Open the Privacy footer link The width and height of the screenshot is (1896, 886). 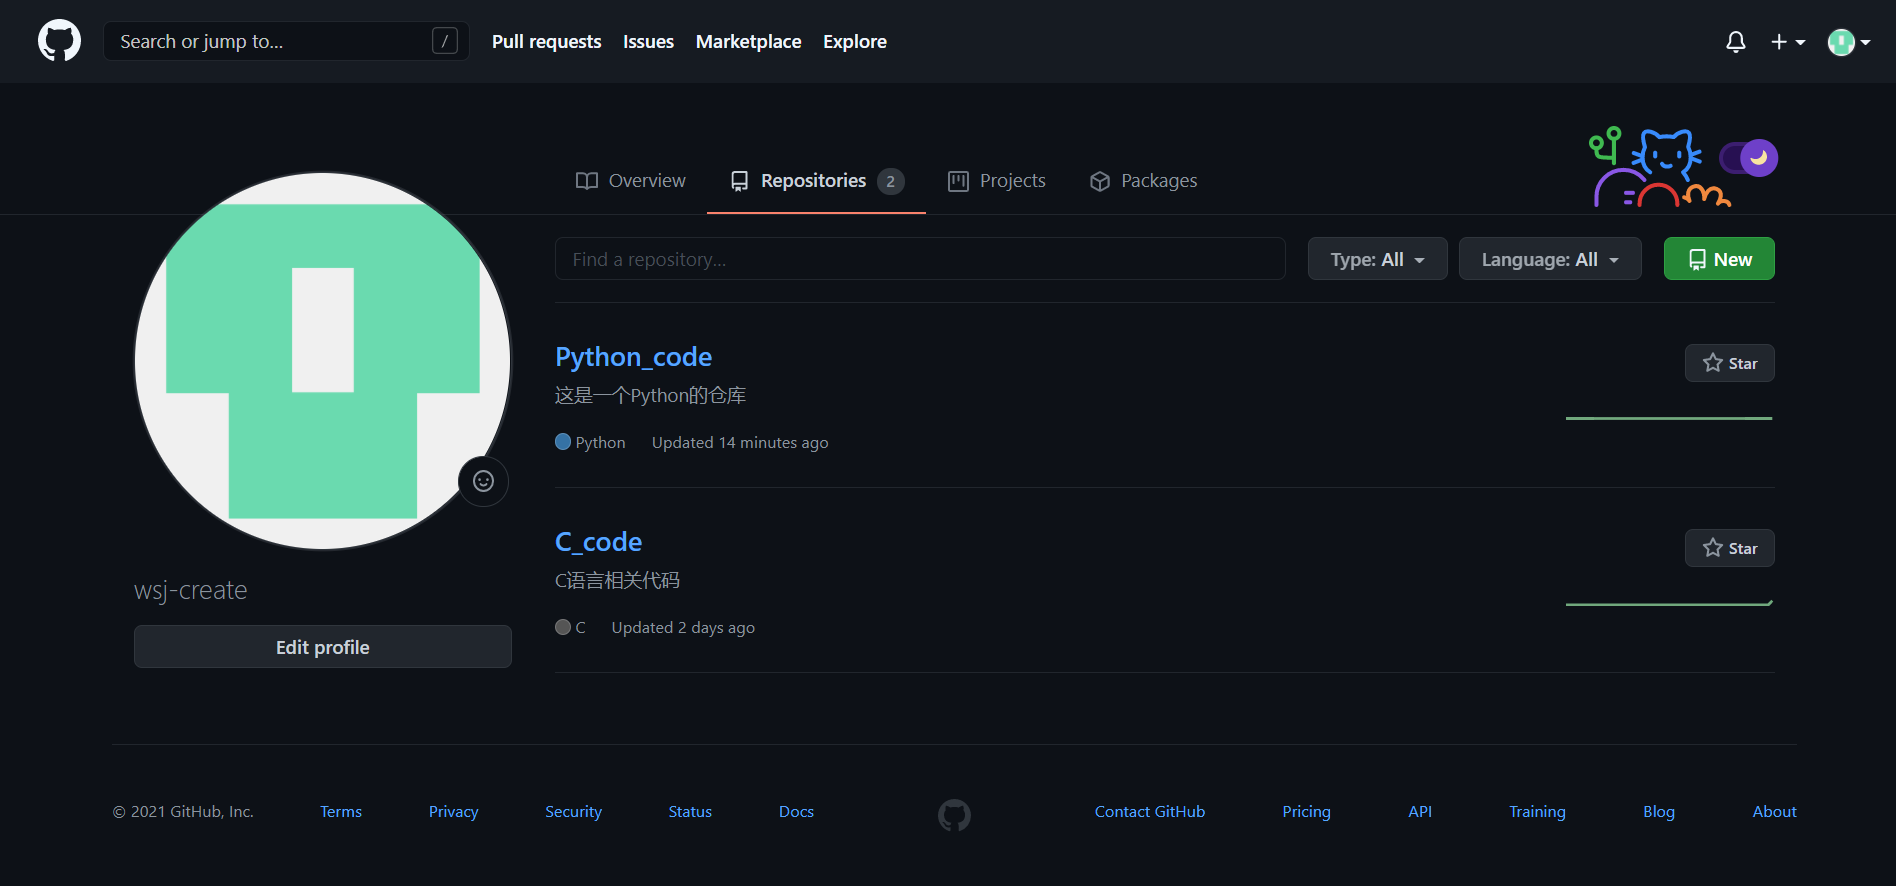tap(454, 812)
